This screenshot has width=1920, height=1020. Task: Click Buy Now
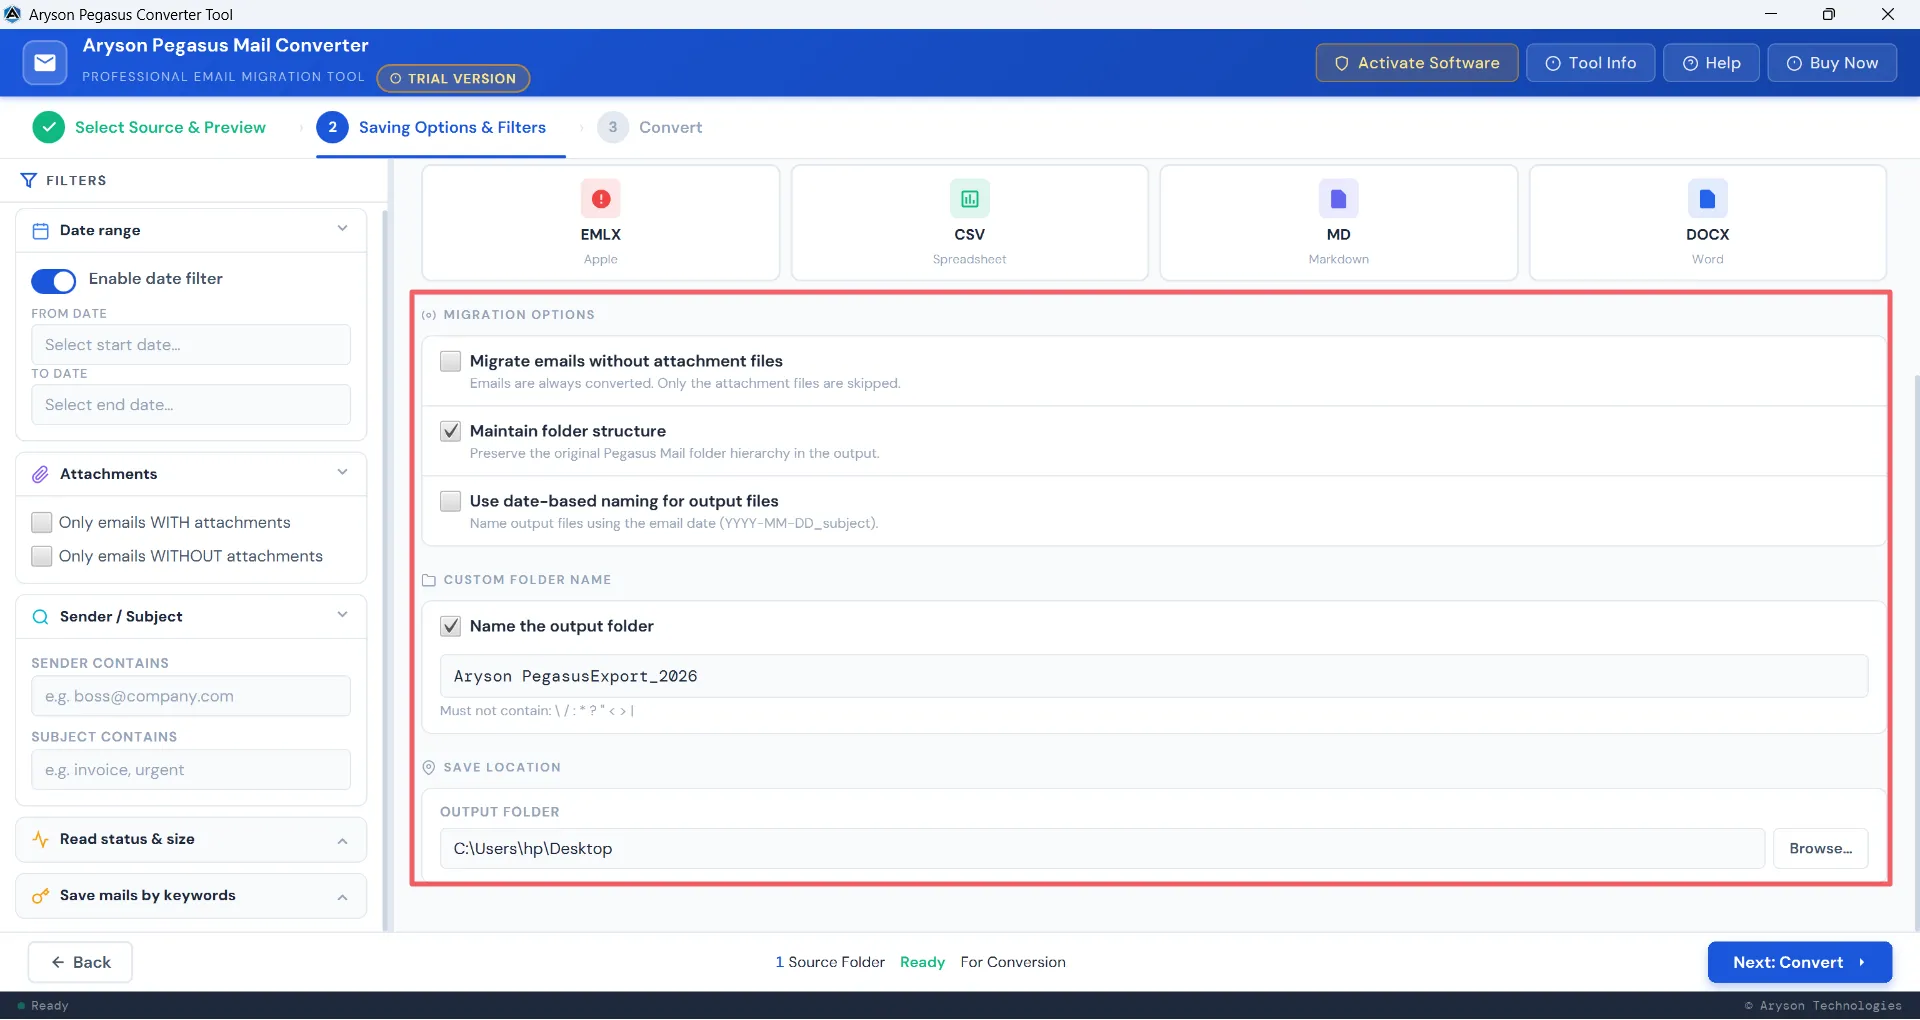tap(1832, 63)
